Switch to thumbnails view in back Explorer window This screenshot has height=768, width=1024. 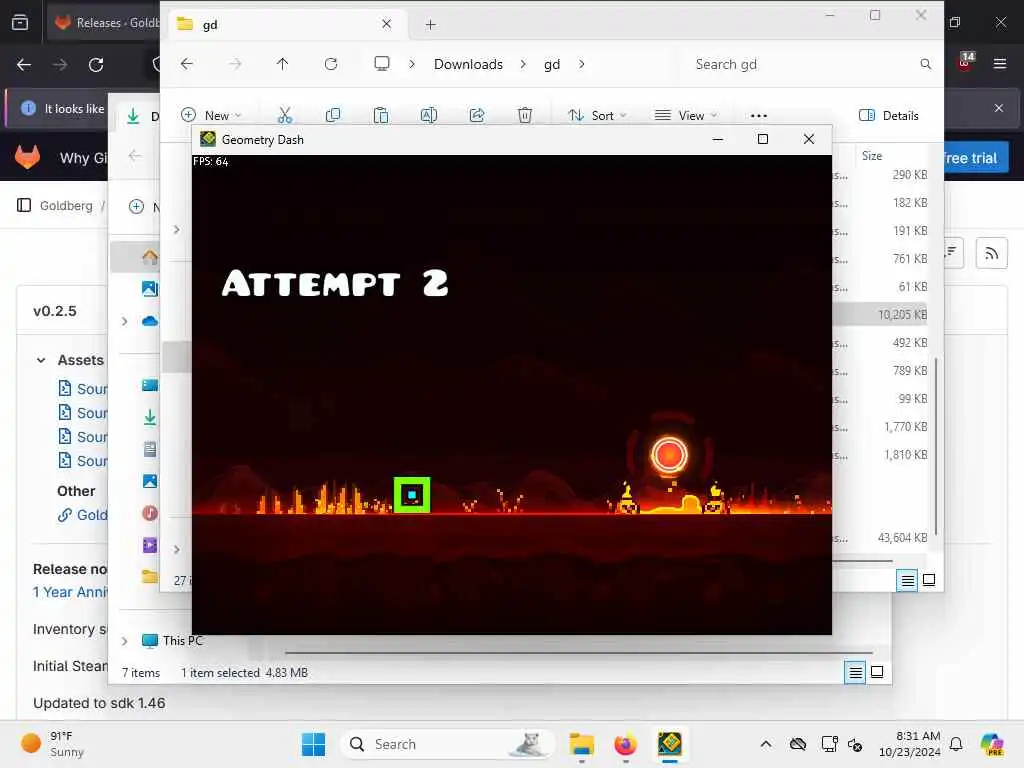click(x=877, y=672)
